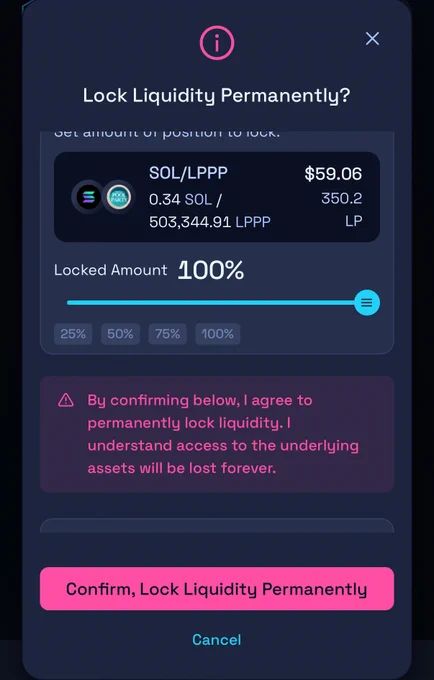The height and width of the screenshot is (680, 434).
Task: Click the warning triangle icon
Action: coord(66,400)
